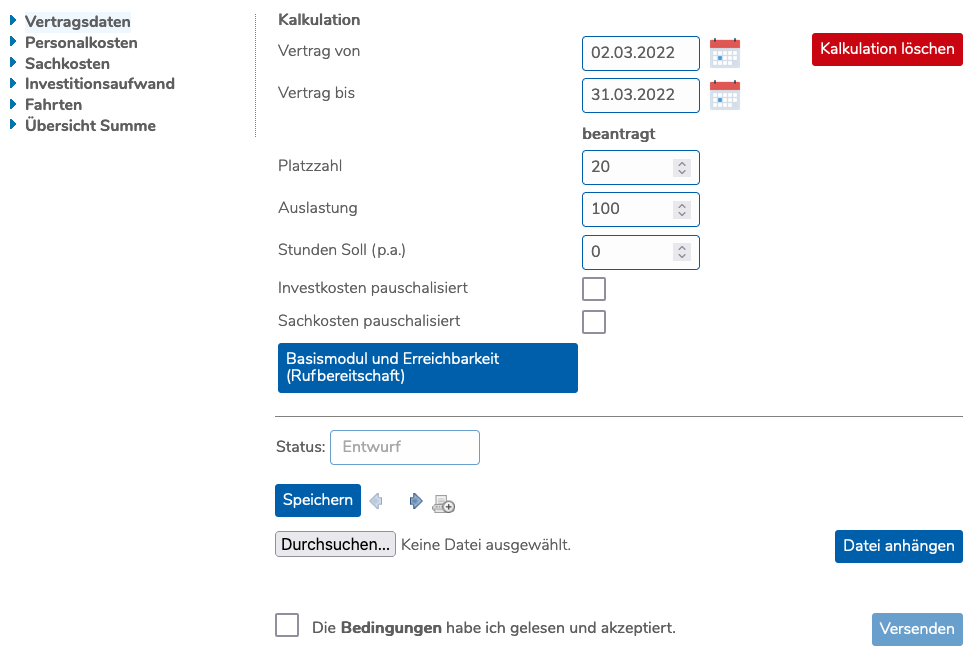Screen dimensions: 973x655
Task: Enable Investkosten pauschalisiert checkbox
Action: point(594,289)
